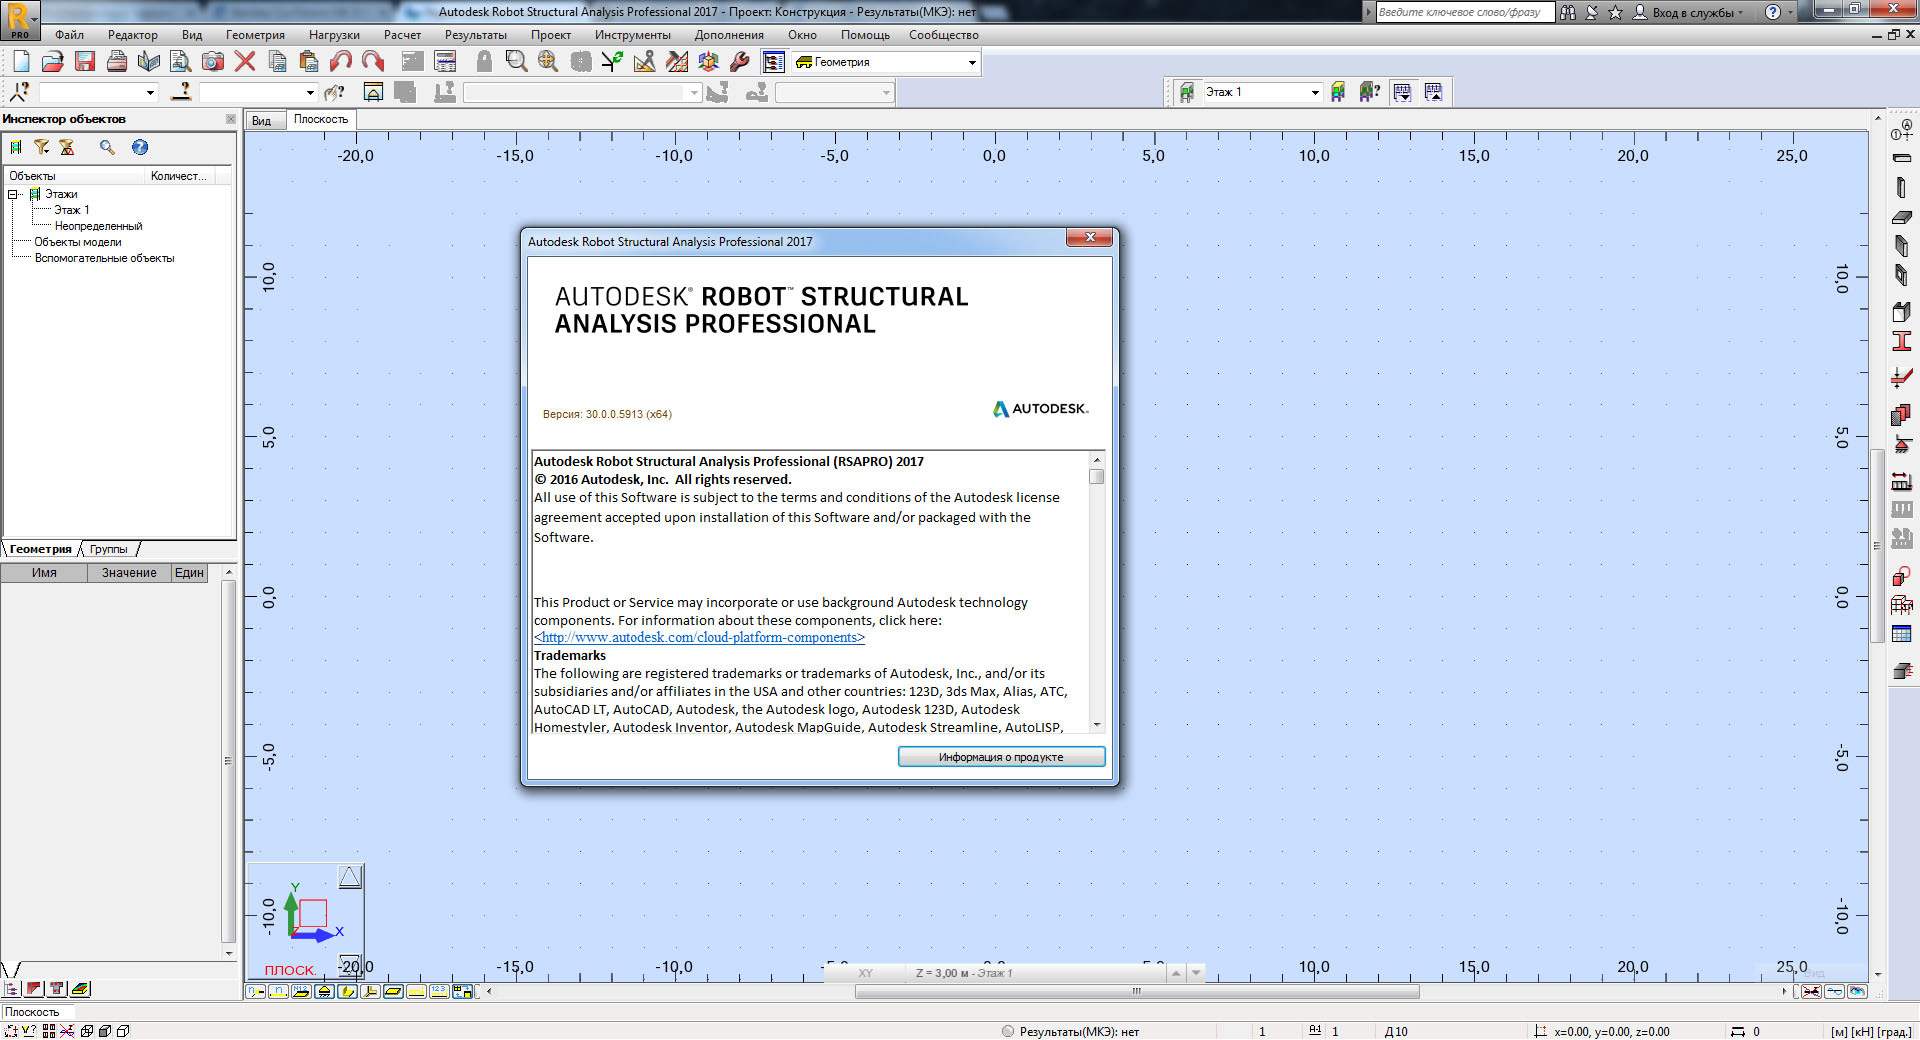
Task: Open the Расчет menu
Action: click(402, 35)
